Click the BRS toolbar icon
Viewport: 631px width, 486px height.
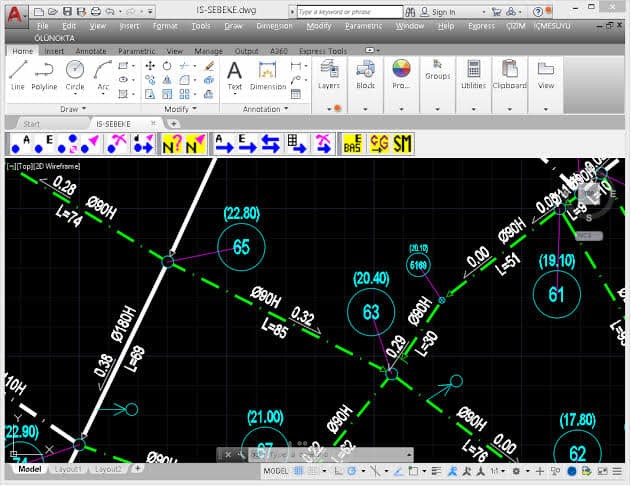point(352,143)
